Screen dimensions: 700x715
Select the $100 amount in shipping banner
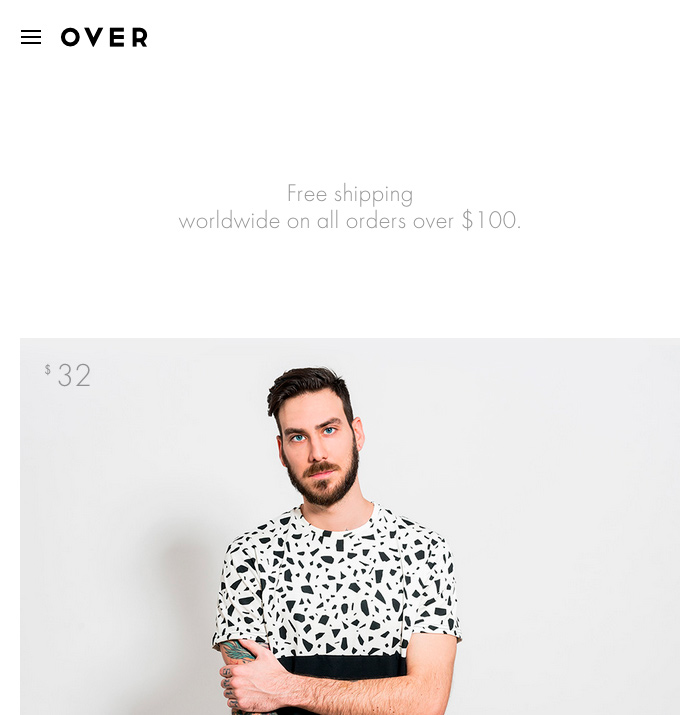point(491,220)
